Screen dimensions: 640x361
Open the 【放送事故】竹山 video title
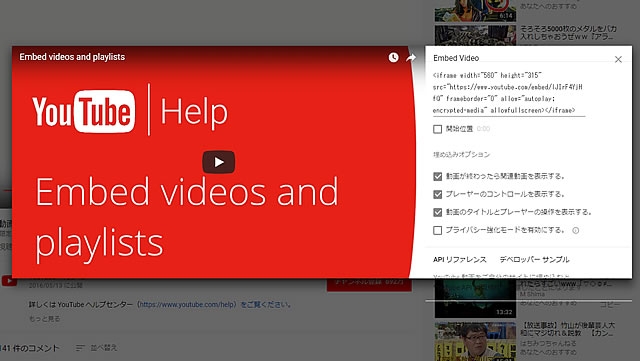567,329
